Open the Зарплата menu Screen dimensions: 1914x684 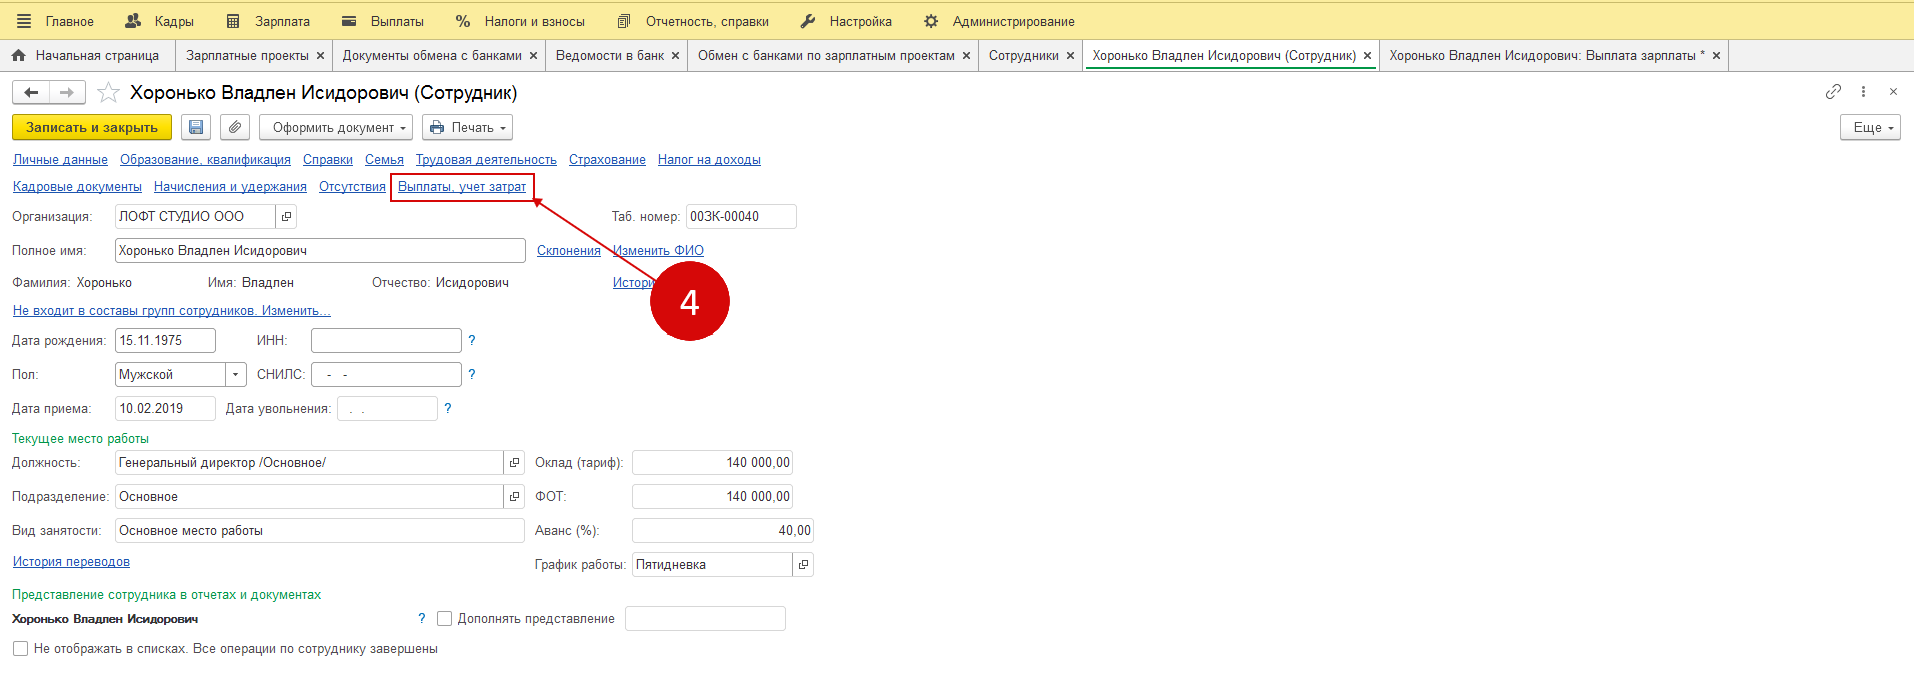268,21
